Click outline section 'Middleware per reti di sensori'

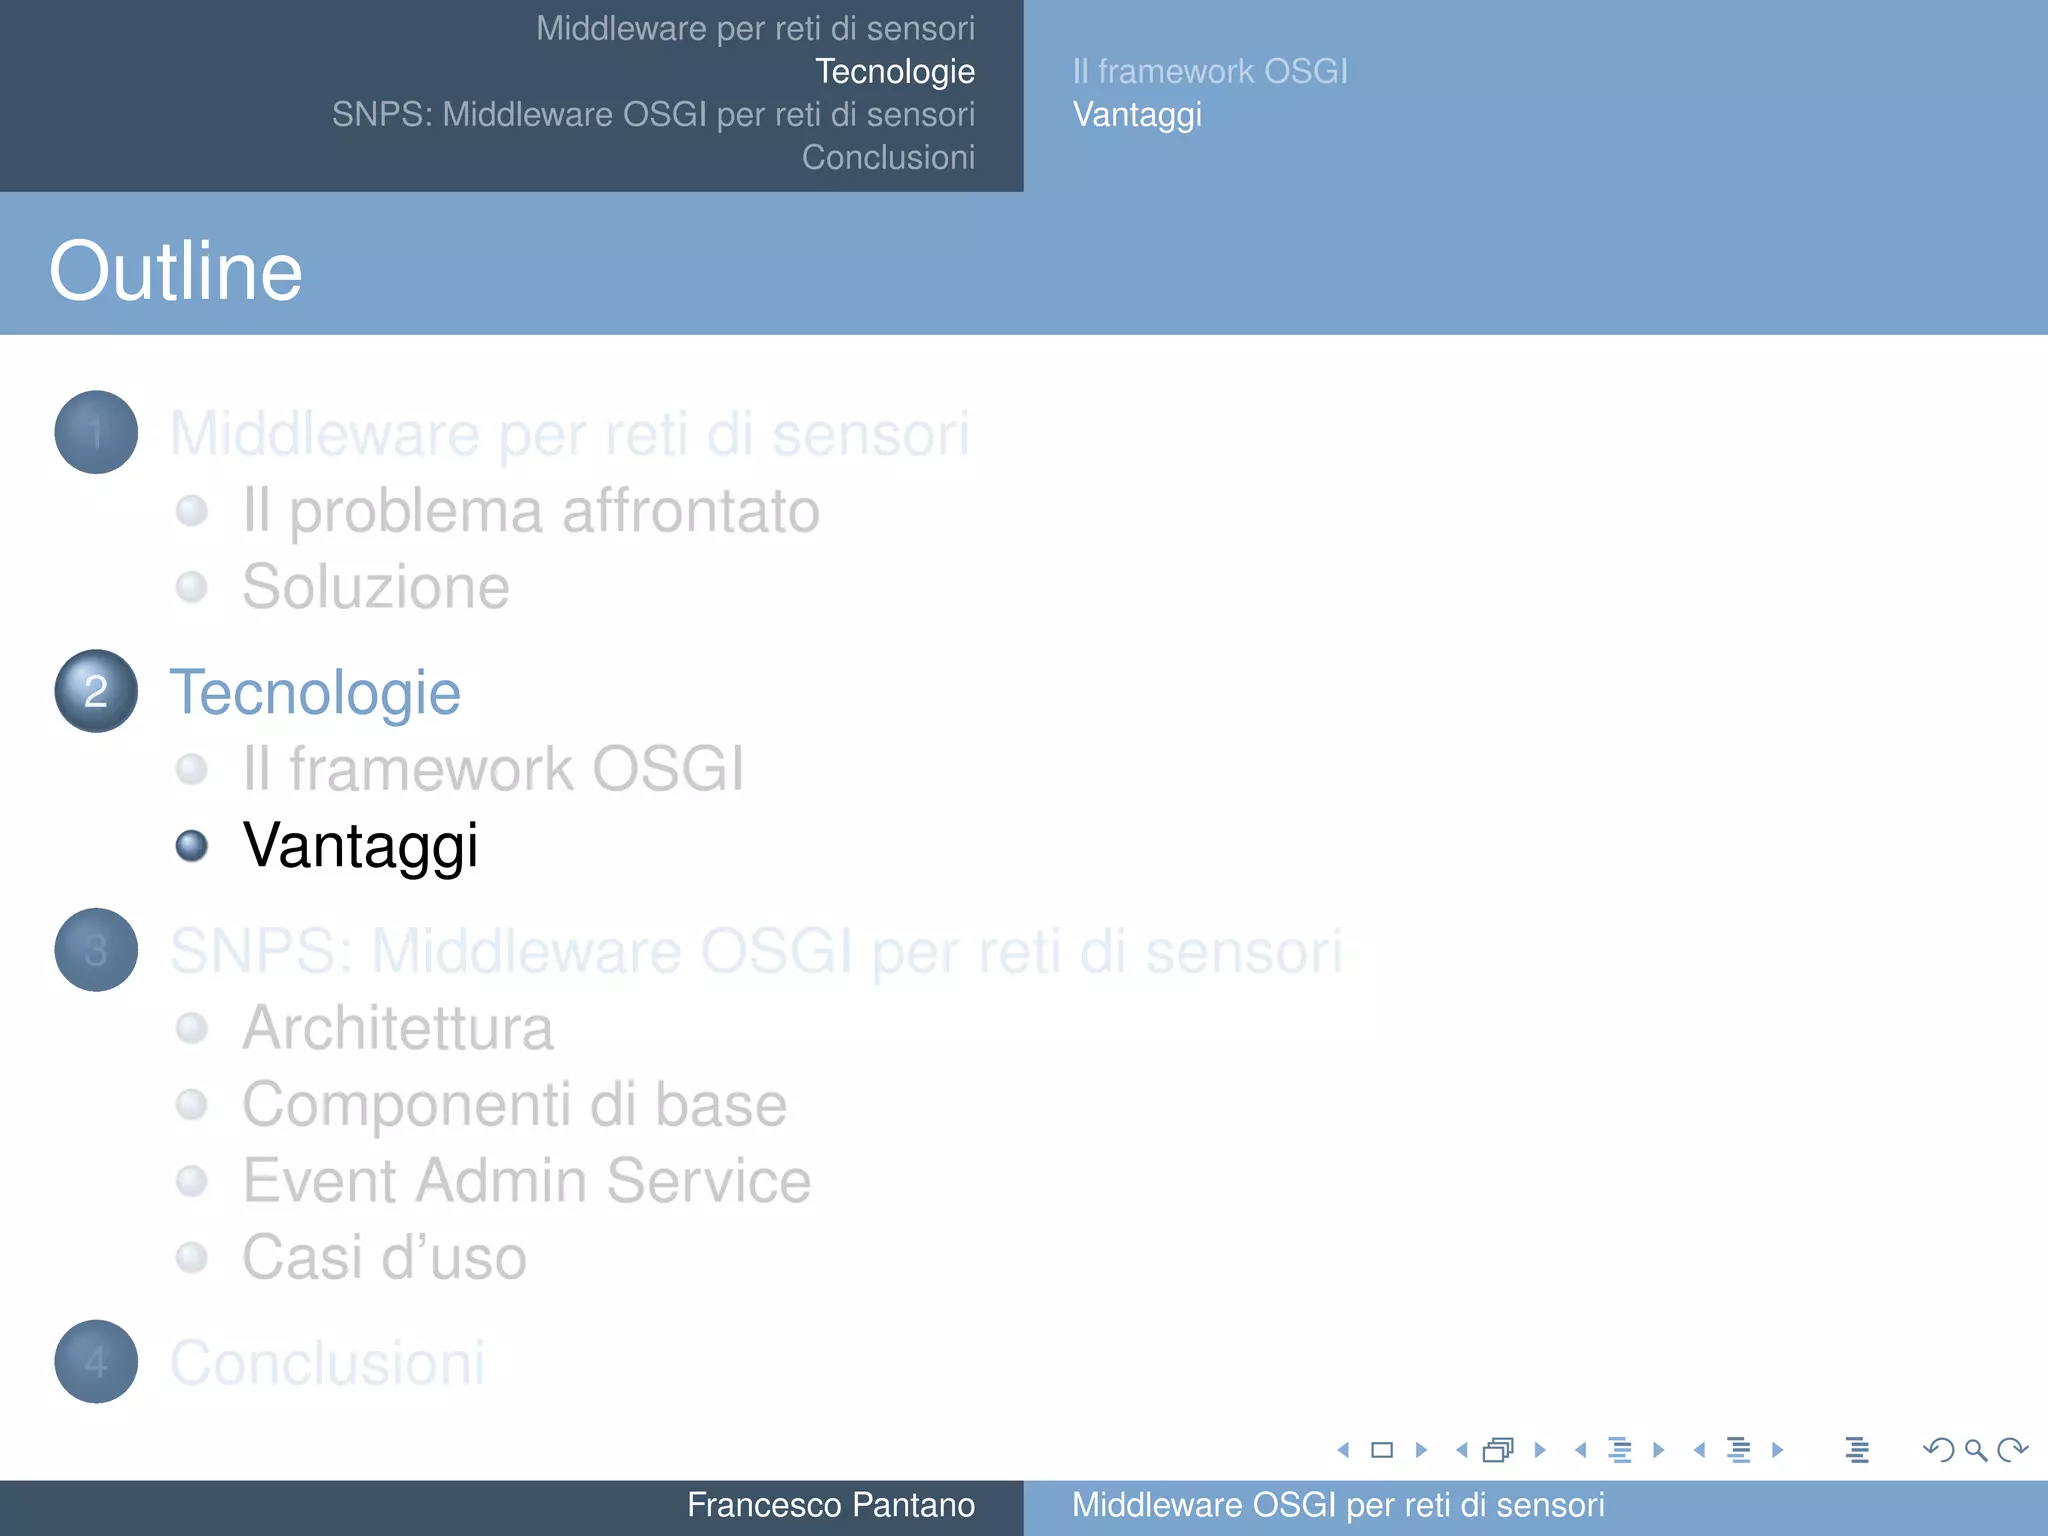tap(569, 434)
